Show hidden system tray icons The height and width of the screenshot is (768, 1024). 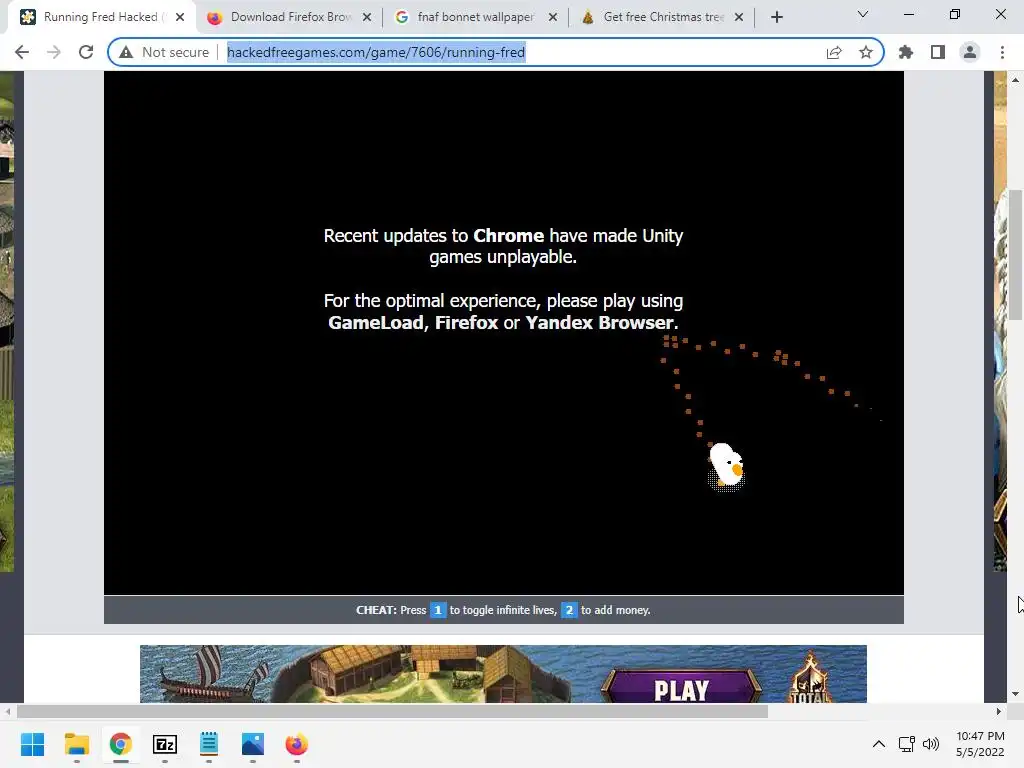[879, 744]
